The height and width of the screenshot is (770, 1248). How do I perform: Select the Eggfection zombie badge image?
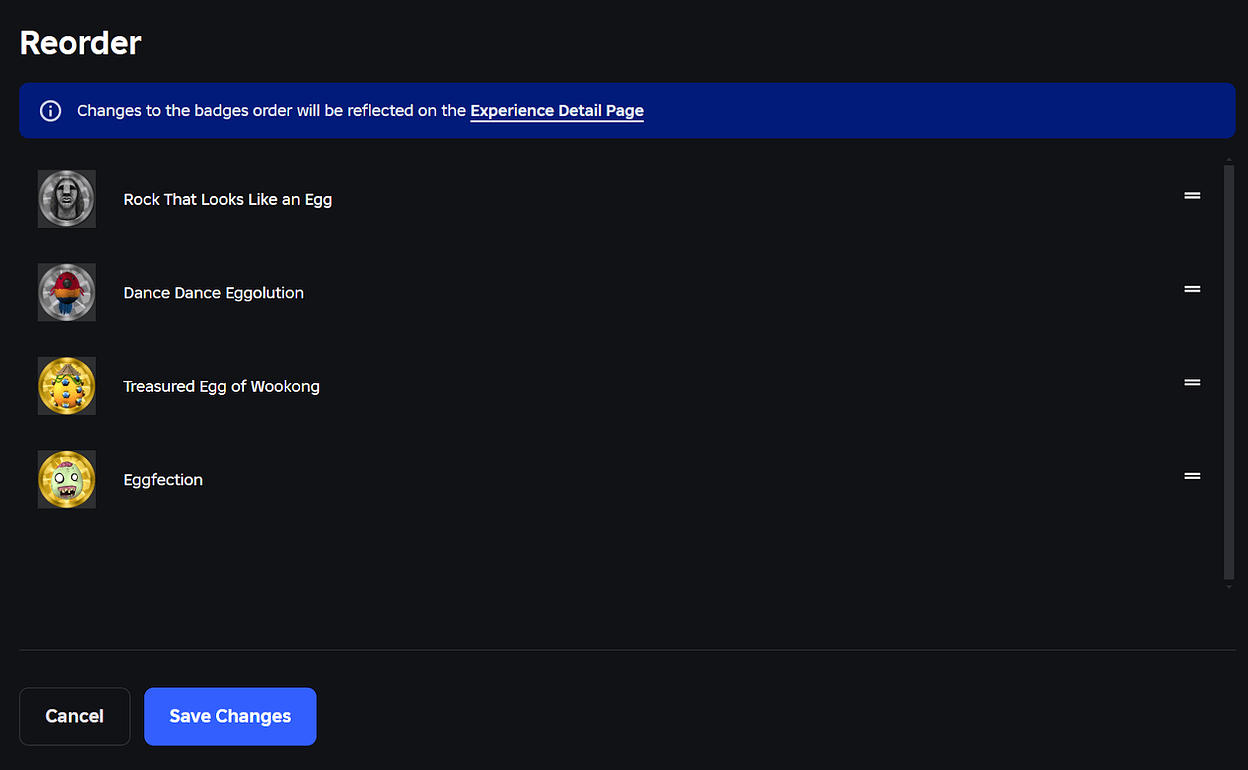tap(67, 479)
